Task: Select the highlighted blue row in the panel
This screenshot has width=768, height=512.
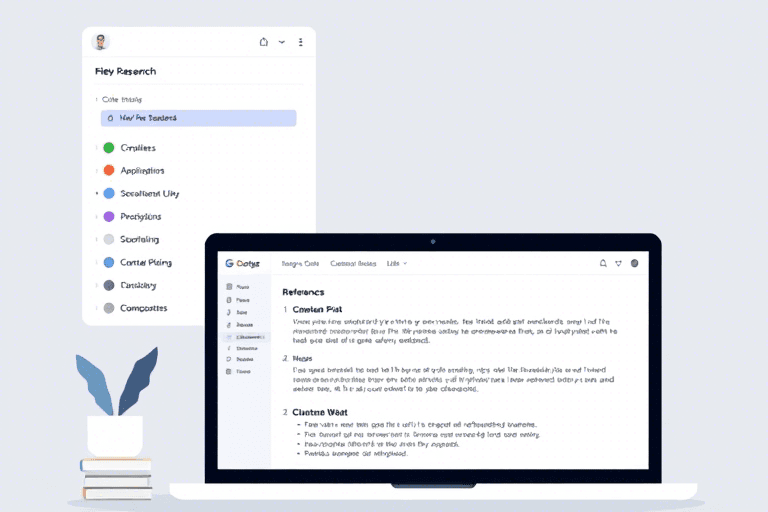Action: pos(198,118)
